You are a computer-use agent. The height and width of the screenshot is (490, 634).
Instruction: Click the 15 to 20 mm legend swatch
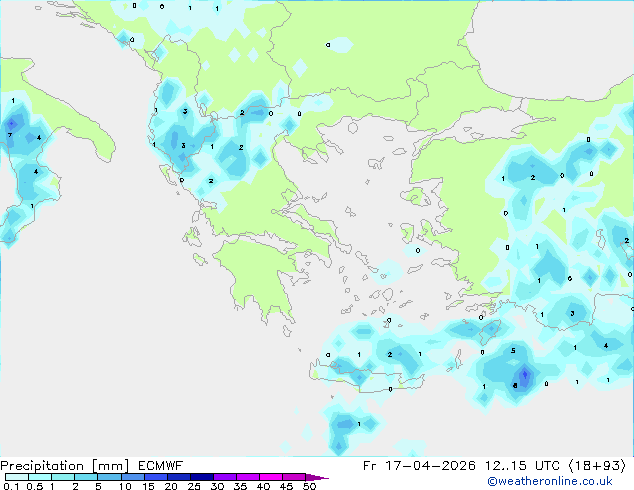pos(155,477)
